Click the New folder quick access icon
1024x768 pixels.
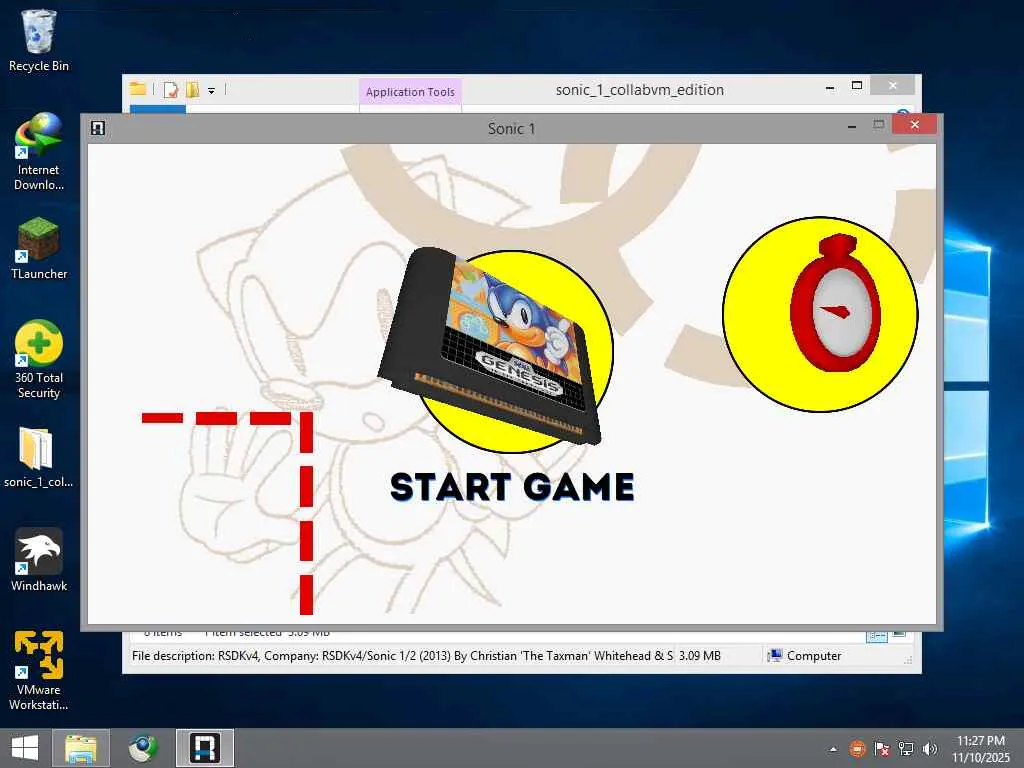tap(193, 90)
